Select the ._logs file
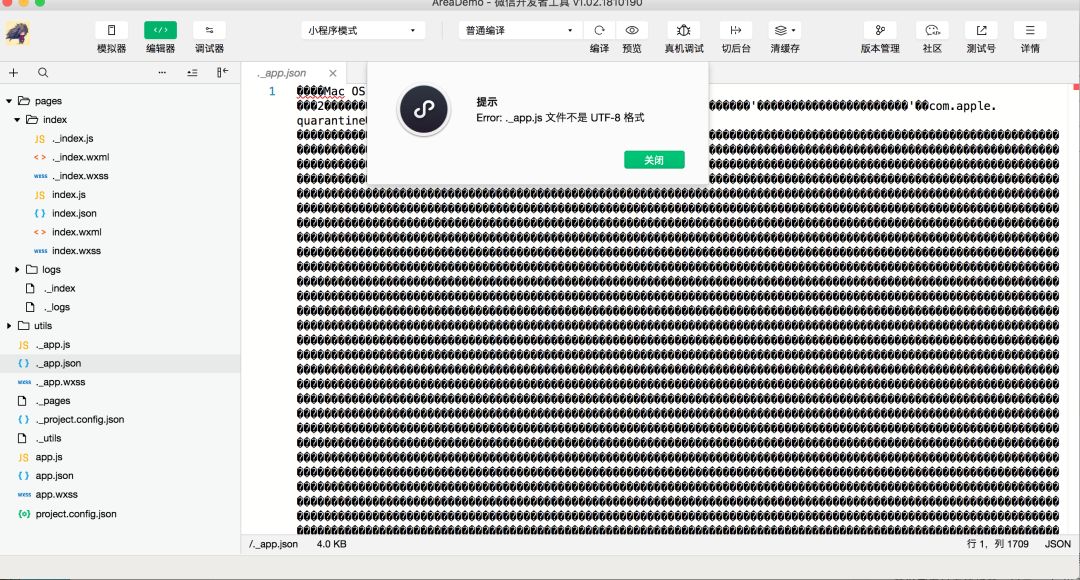Viewport: 1080px width, 580px height. click(56, 307)
